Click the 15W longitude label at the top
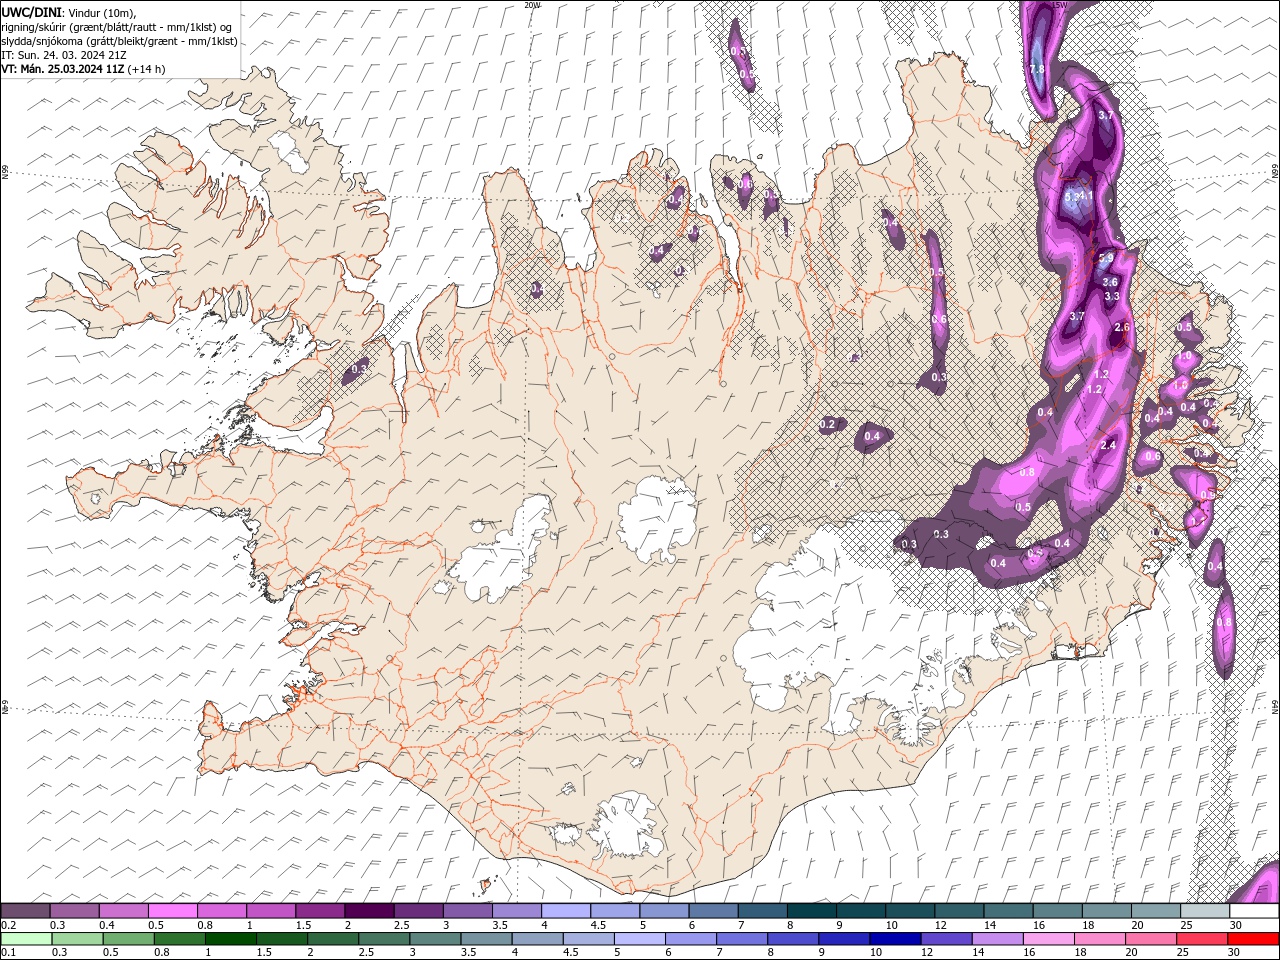 [1060, 4]
